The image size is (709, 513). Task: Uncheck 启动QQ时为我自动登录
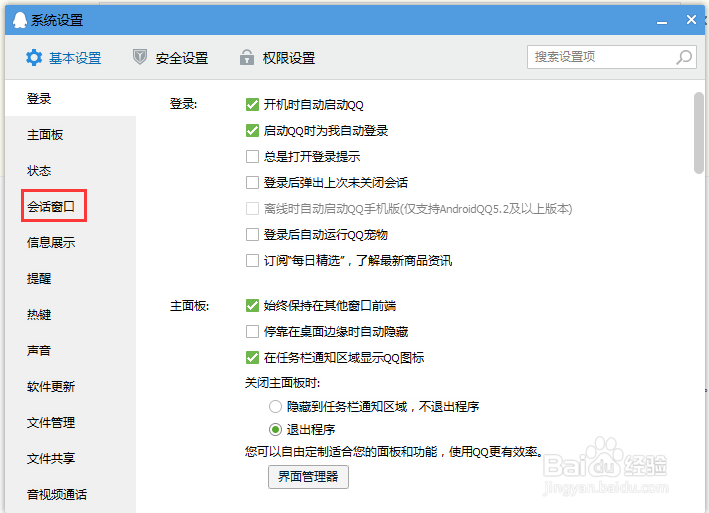click(x=252, y=131)
